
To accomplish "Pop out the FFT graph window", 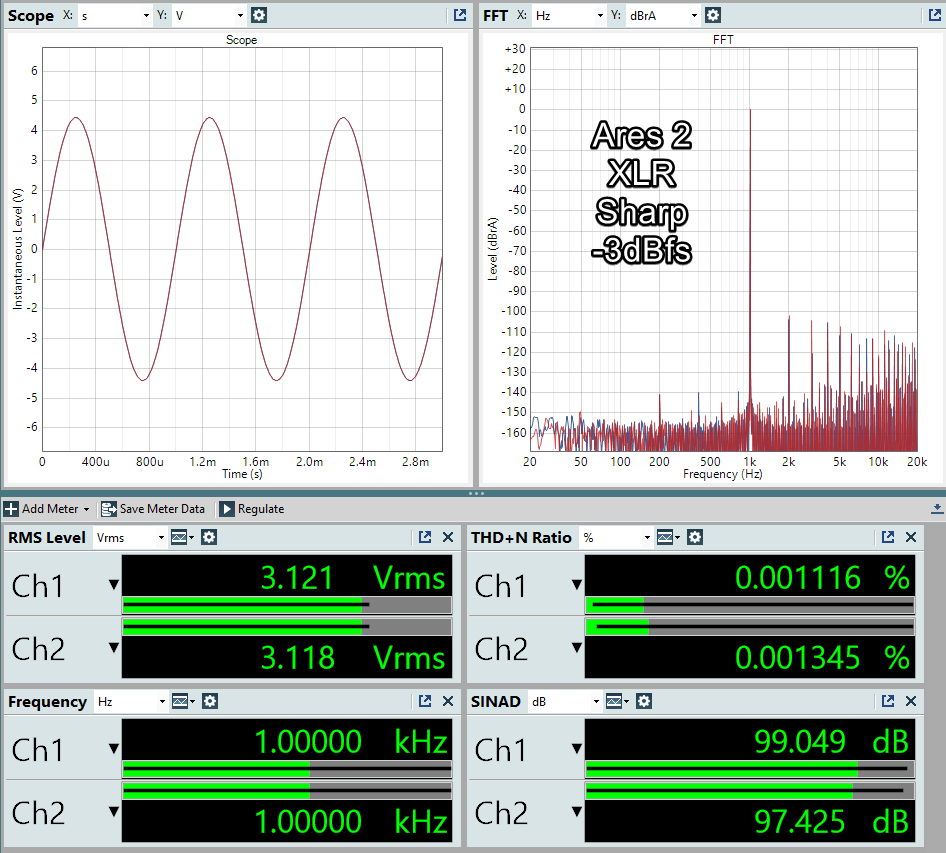I will tap(935, 15).
